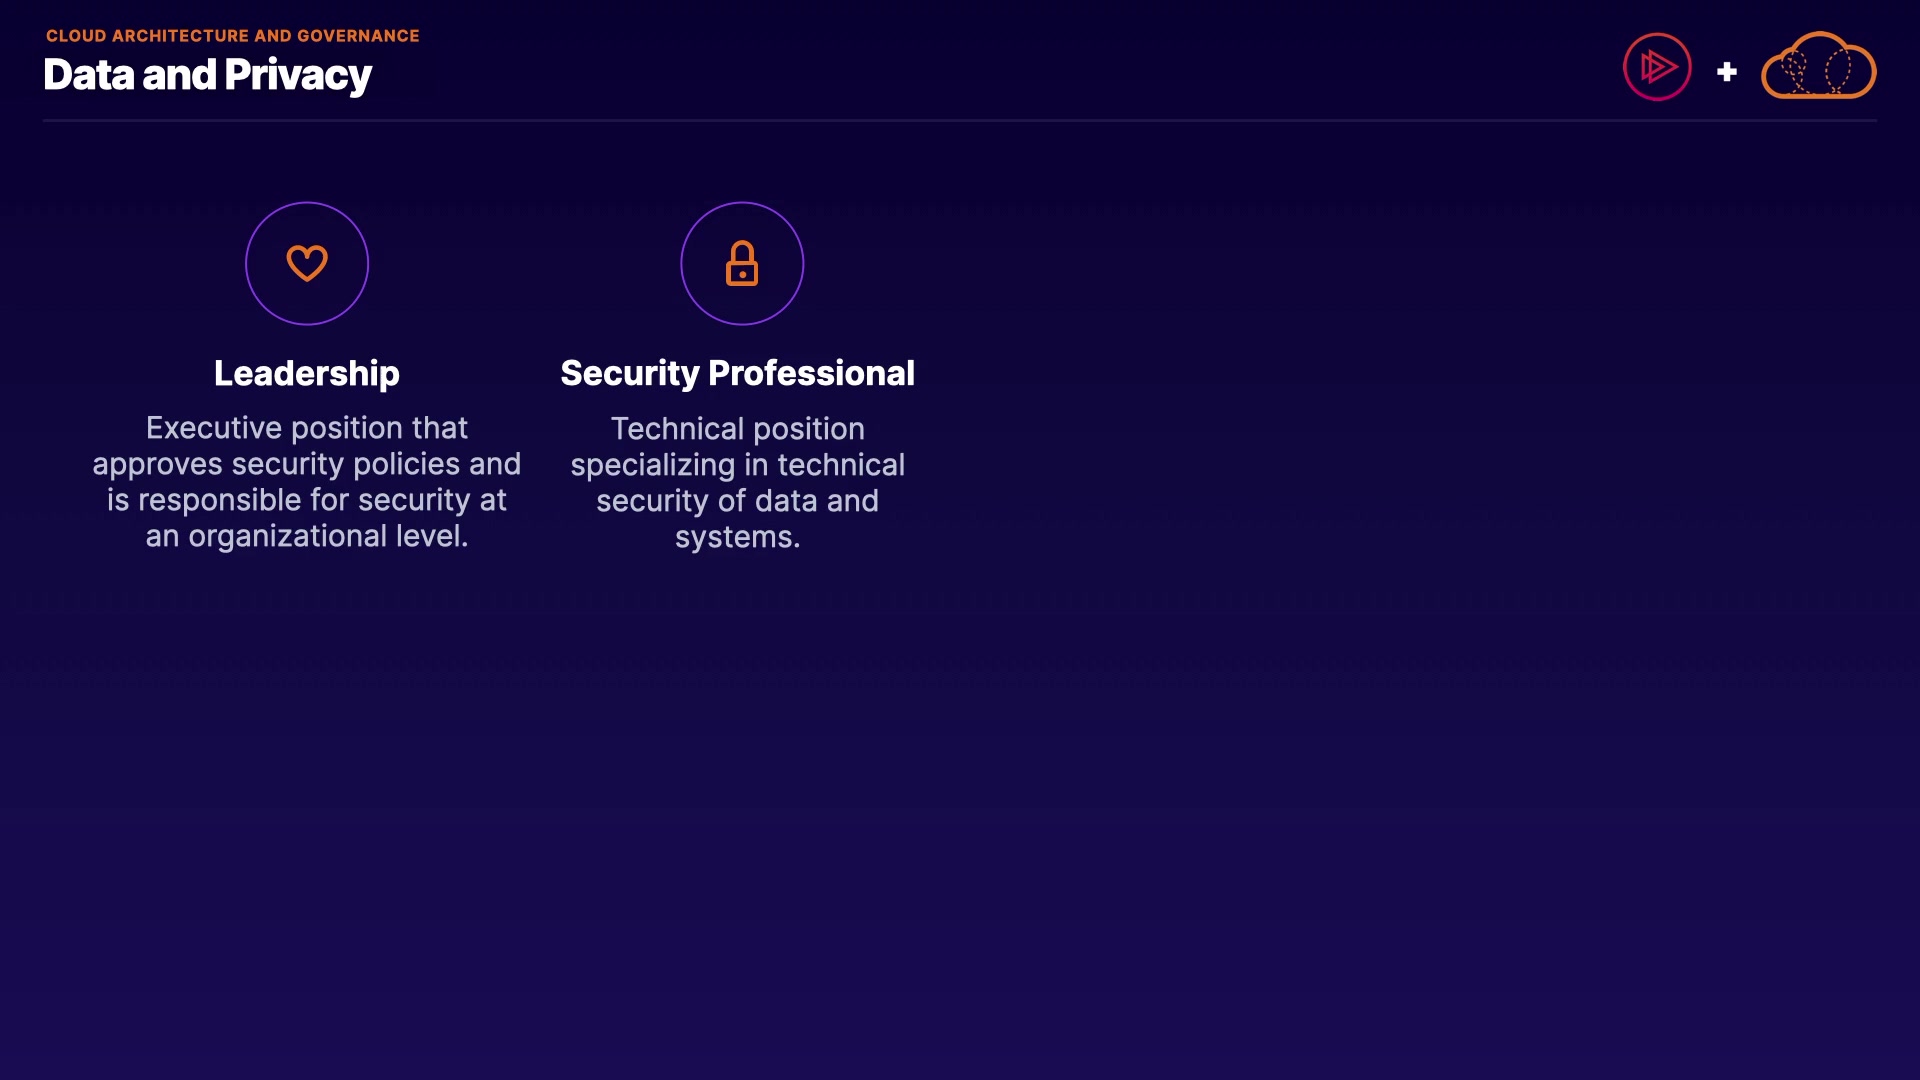1920x1080 pixels.
Task: Click the plus sign between the logos
Action: tap(1726, 72)
